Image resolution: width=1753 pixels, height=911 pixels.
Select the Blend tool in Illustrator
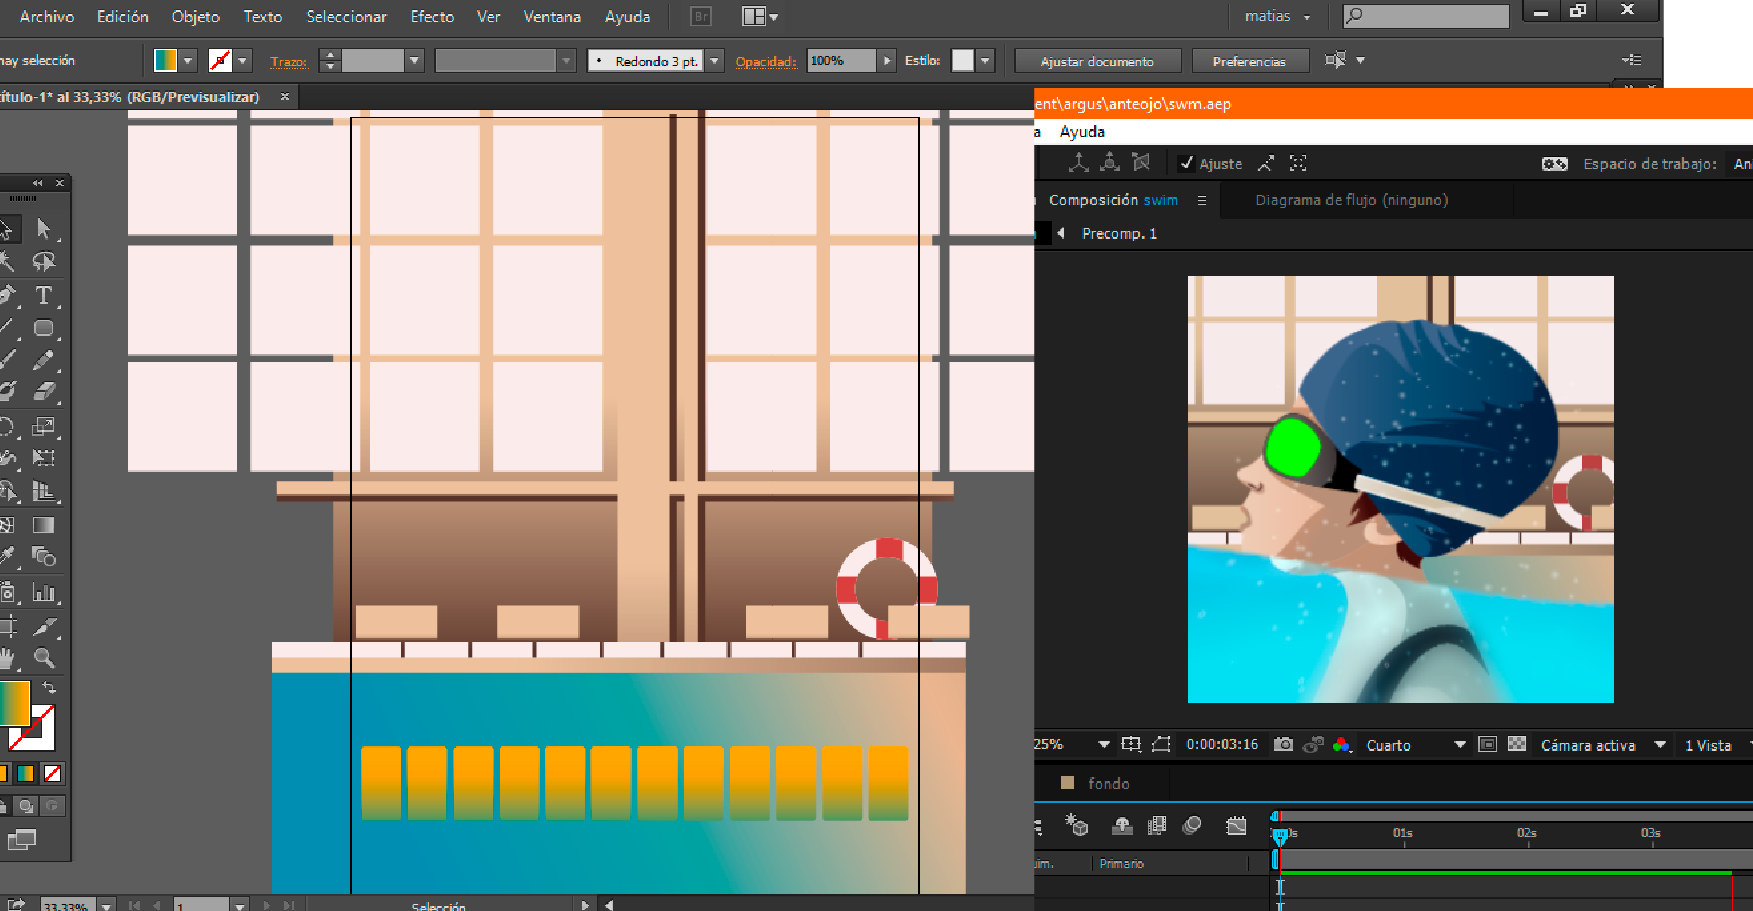(x=43, y=556)
